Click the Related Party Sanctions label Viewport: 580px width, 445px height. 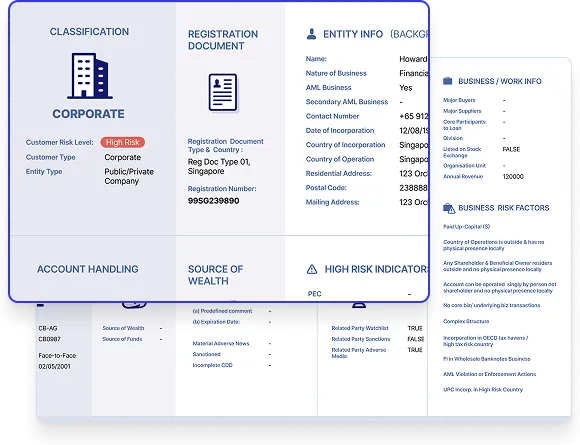tap(361, 339)
